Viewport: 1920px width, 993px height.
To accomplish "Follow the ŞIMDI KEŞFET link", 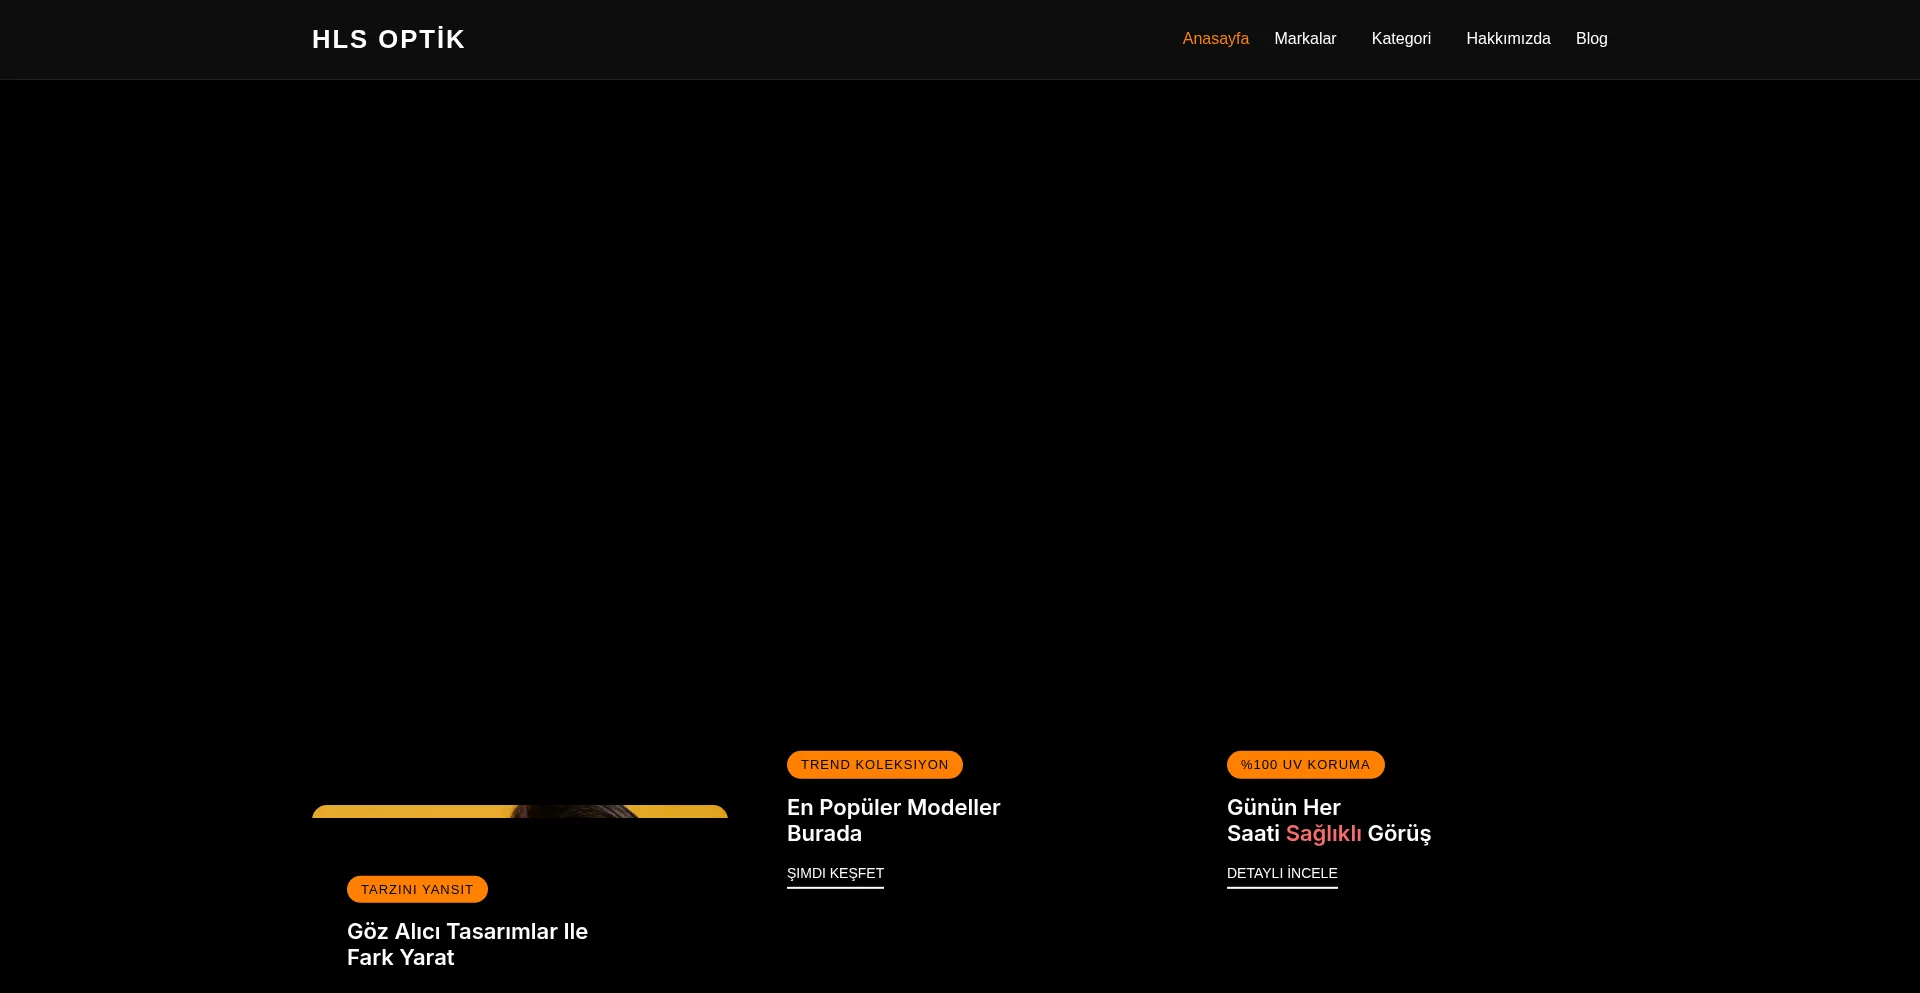I will (x=835, y=873).
